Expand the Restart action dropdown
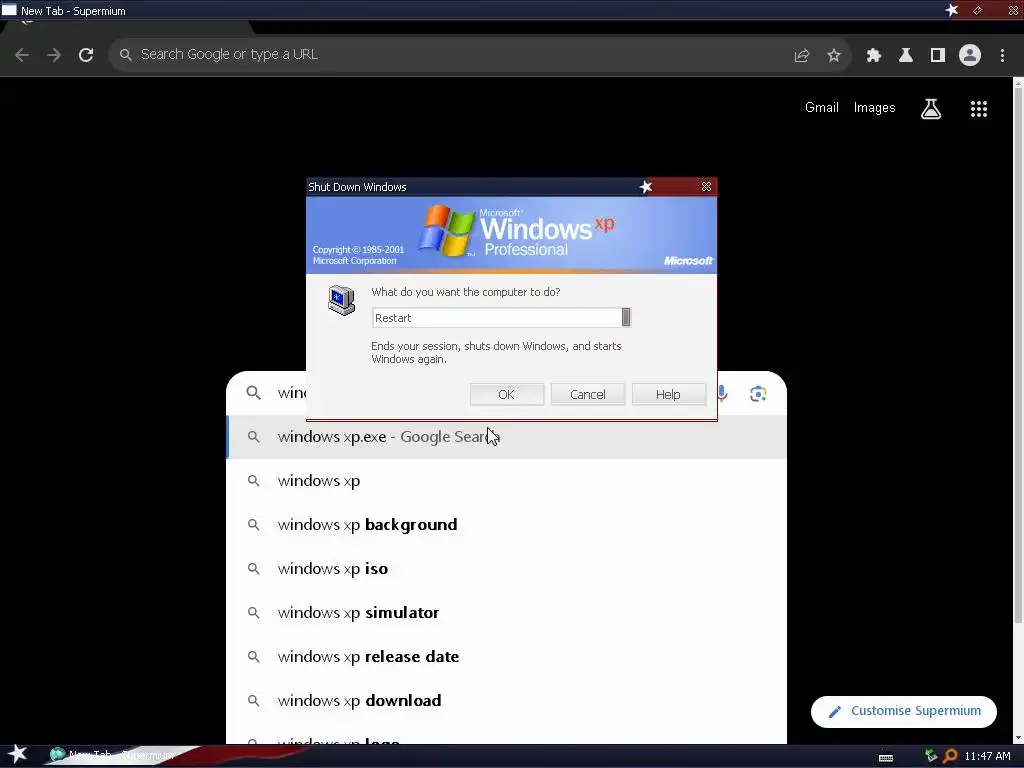Viewport: 1024px width, 768px height. (x=626, y=317)
